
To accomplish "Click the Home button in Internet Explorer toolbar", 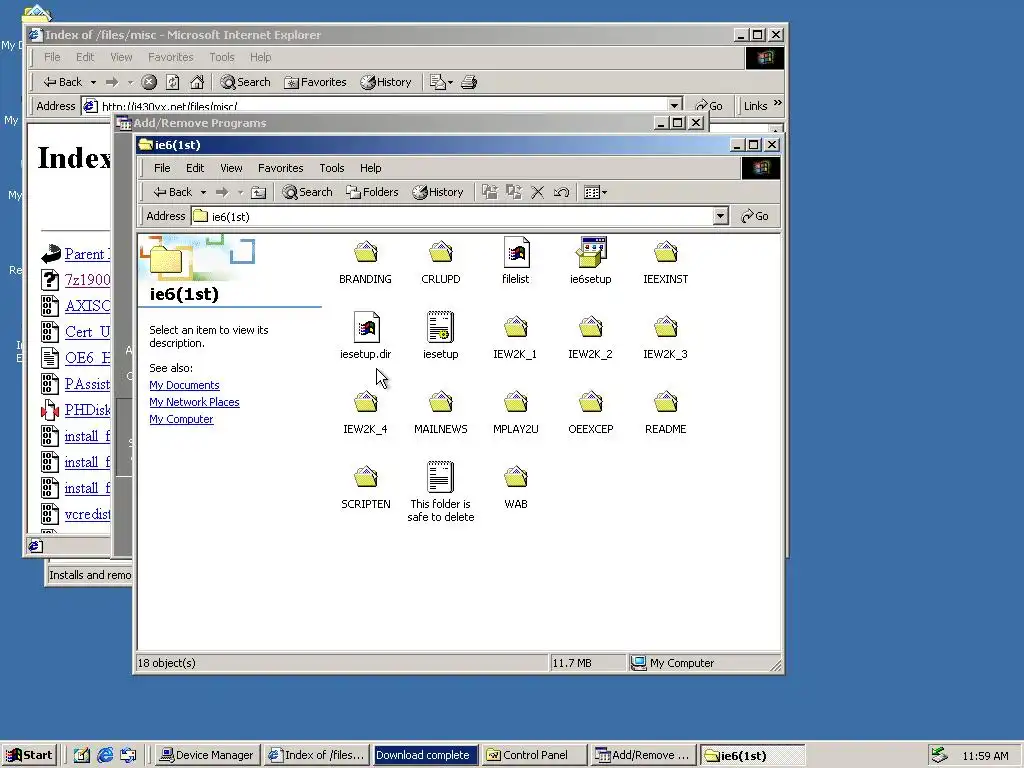I will tap(197, 82).
